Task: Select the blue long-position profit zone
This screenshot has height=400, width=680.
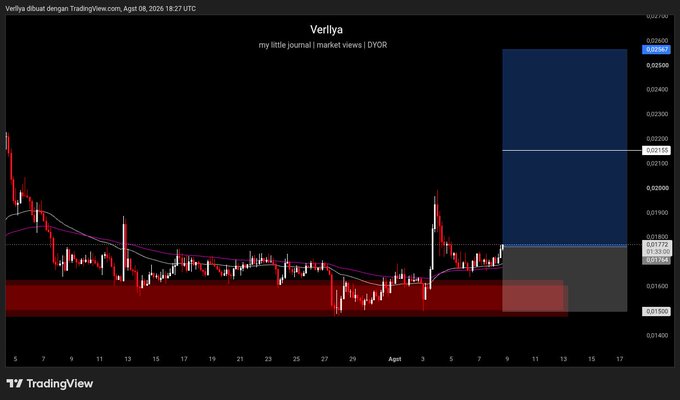Action: (x=565, y=148)
